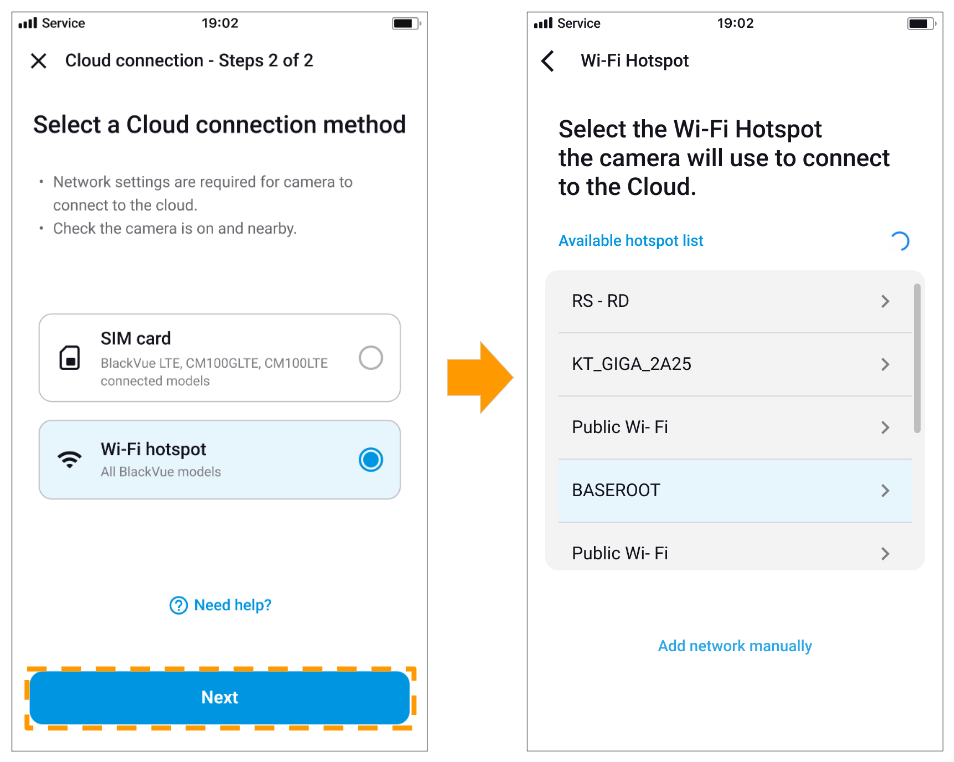Go back from Wi-Fi Hotspot screen
Image resolution: width=954 pixels, height=762 pixels.
point(548,61)
